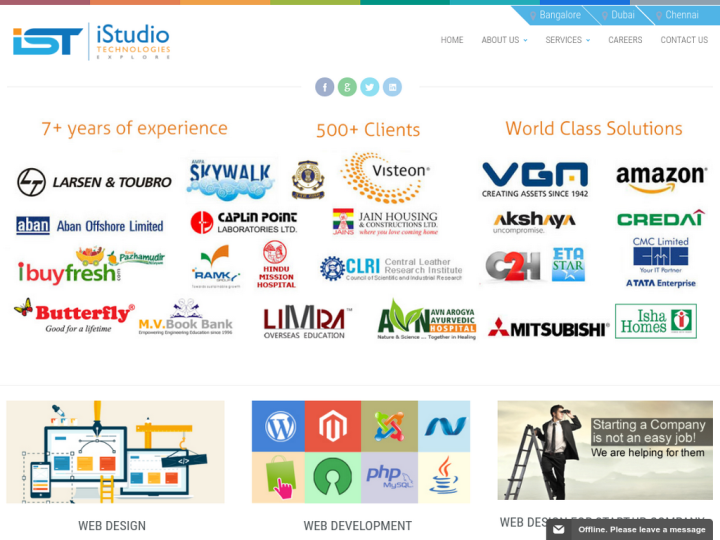Click the 'Offline. Please leave a message' bar

click(641, 529)
